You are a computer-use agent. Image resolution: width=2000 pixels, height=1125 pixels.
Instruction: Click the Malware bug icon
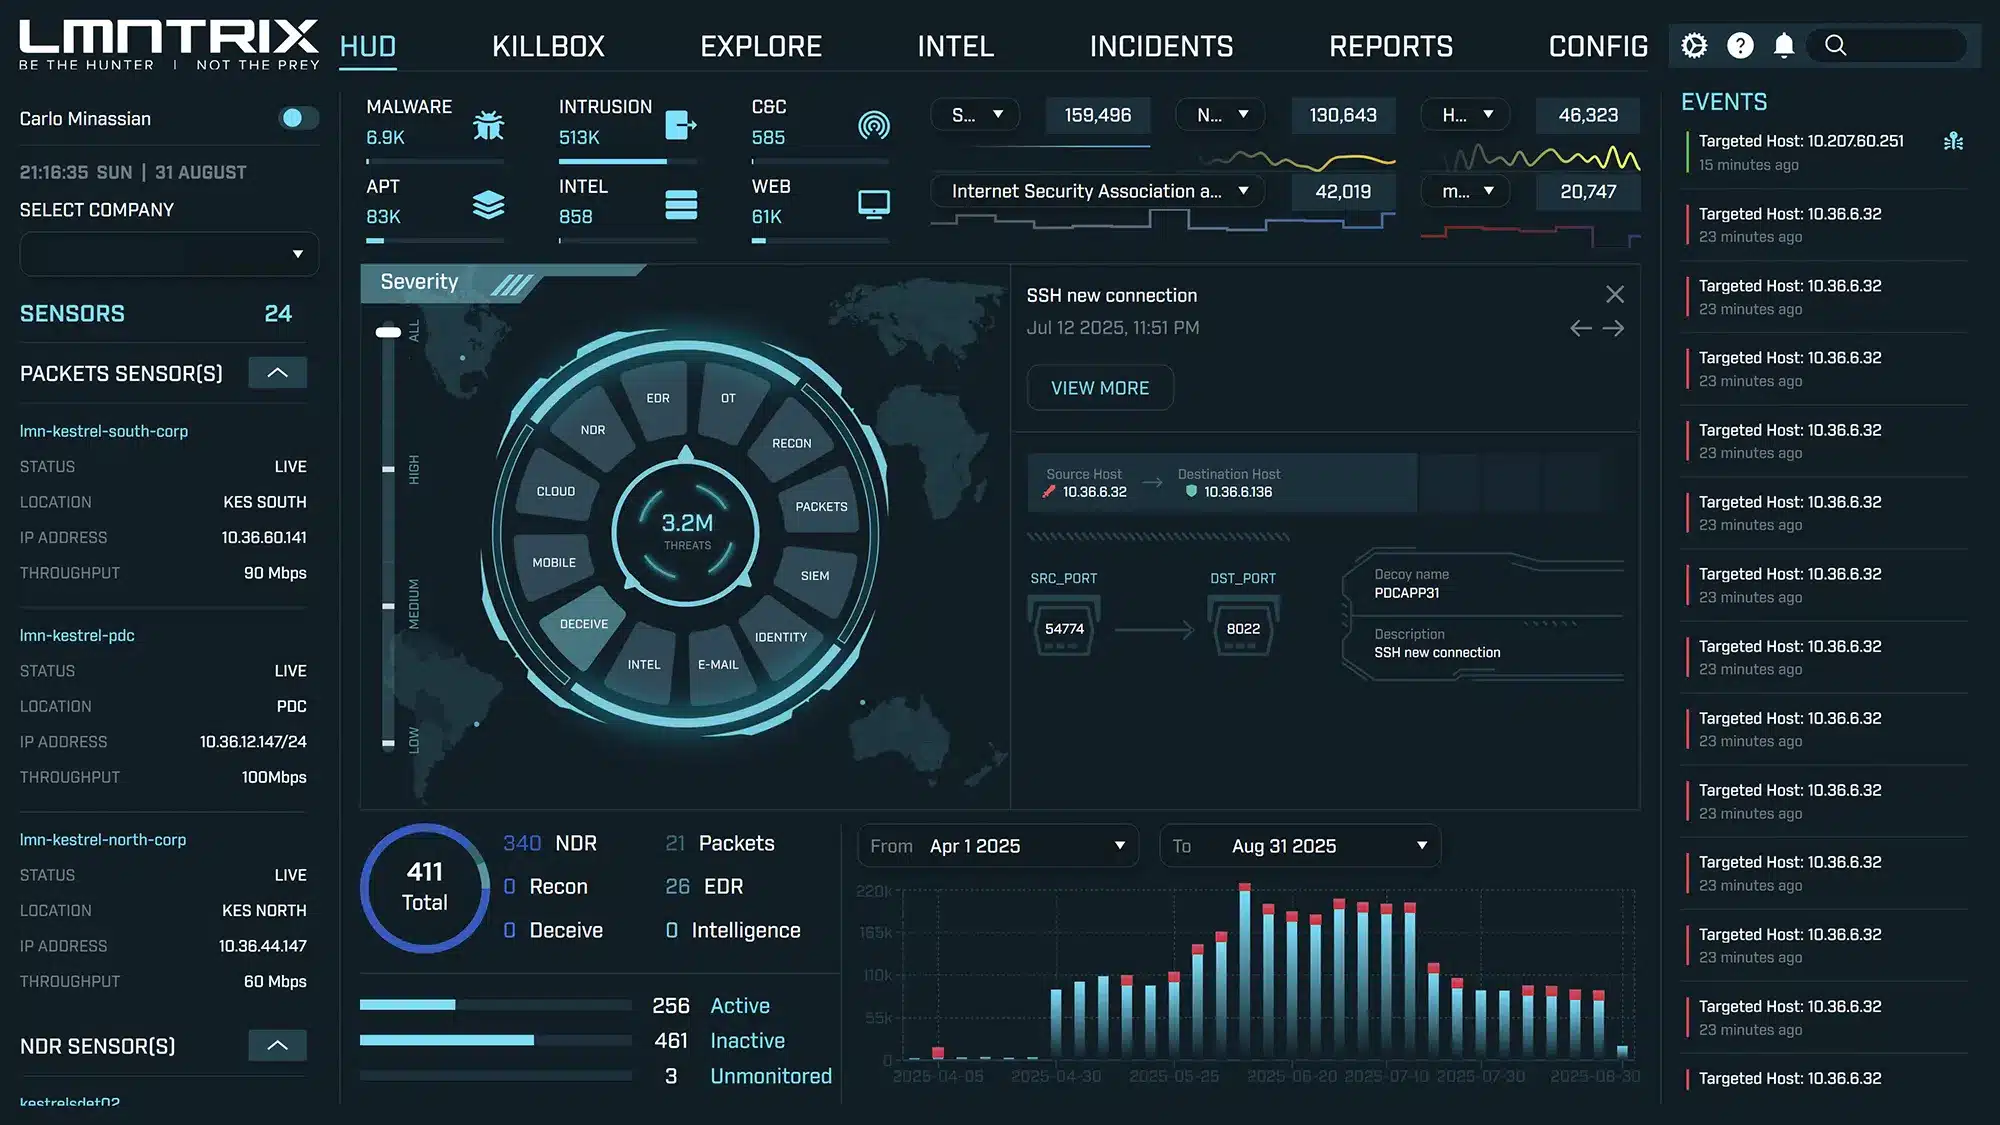488,125
